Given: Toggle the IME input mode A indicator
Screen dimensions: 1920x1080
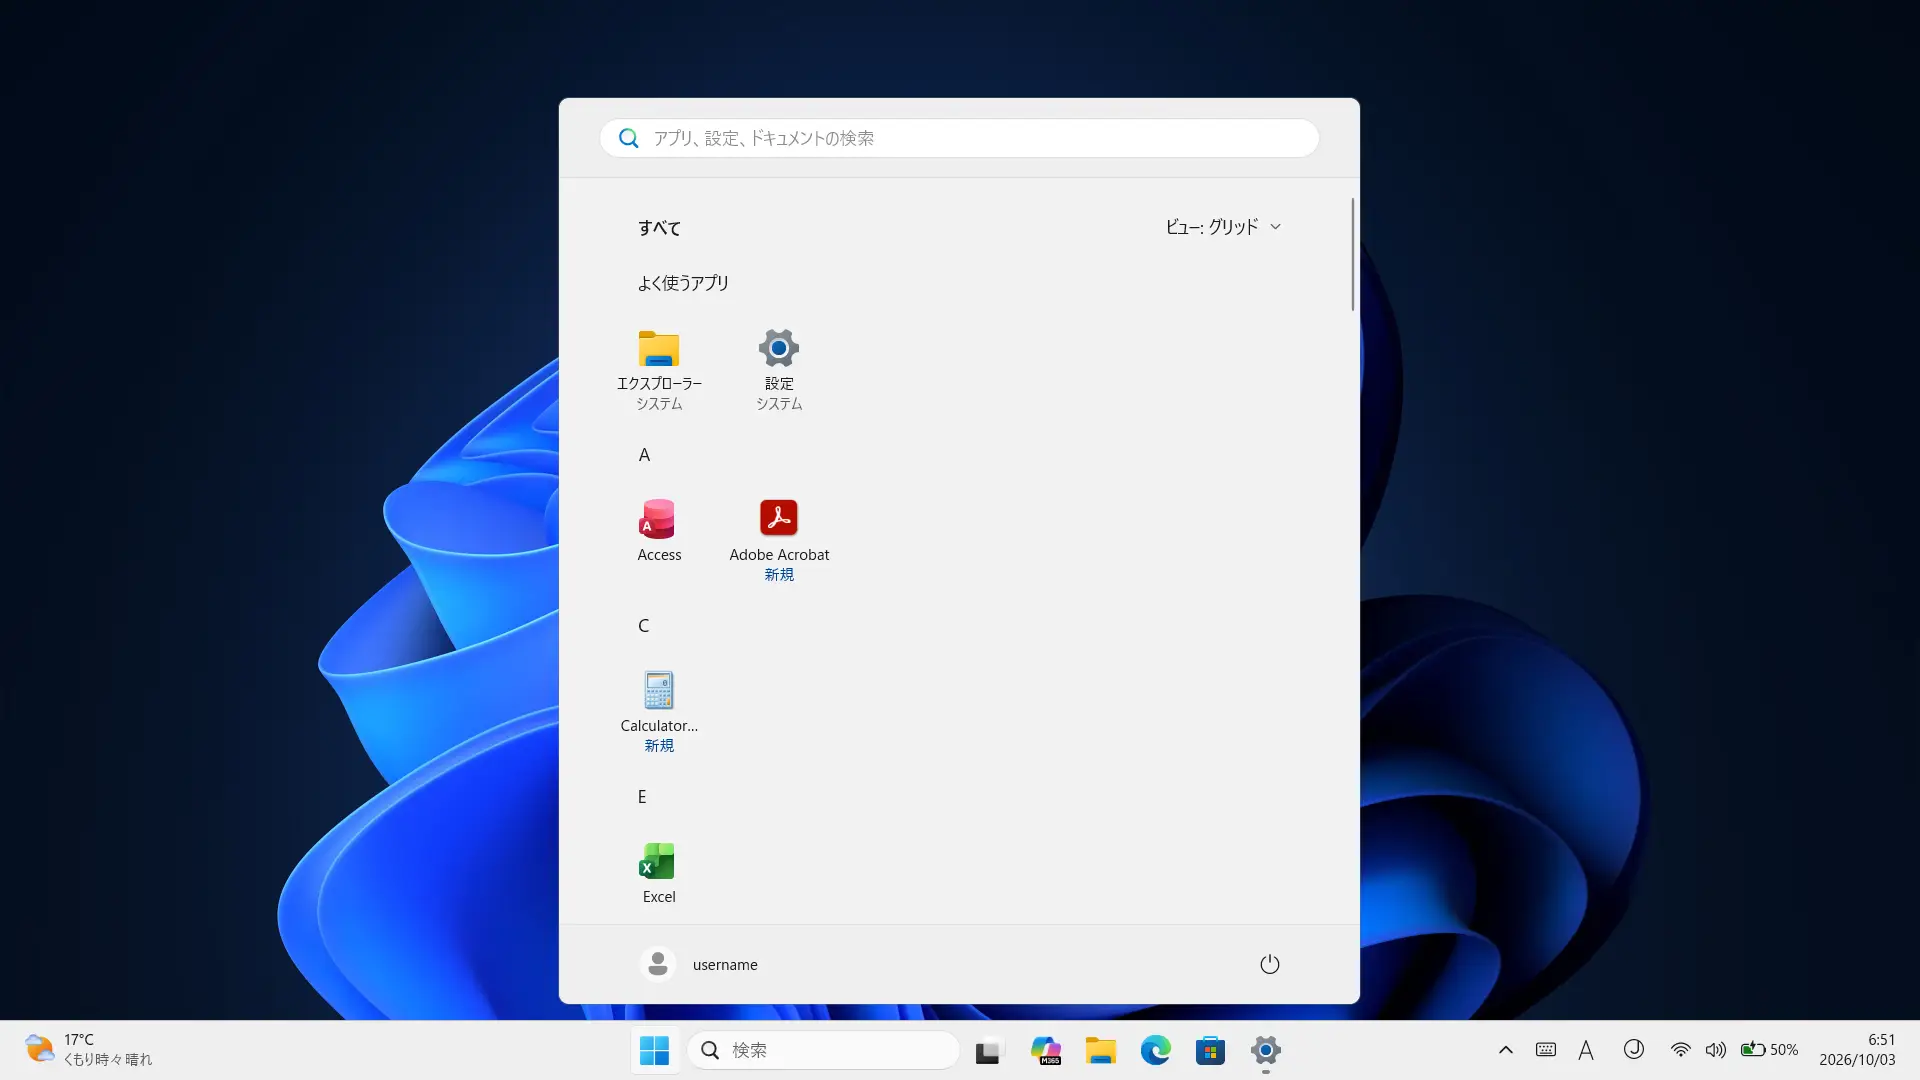Looking at the screenshot, I should [1586, 1050].
